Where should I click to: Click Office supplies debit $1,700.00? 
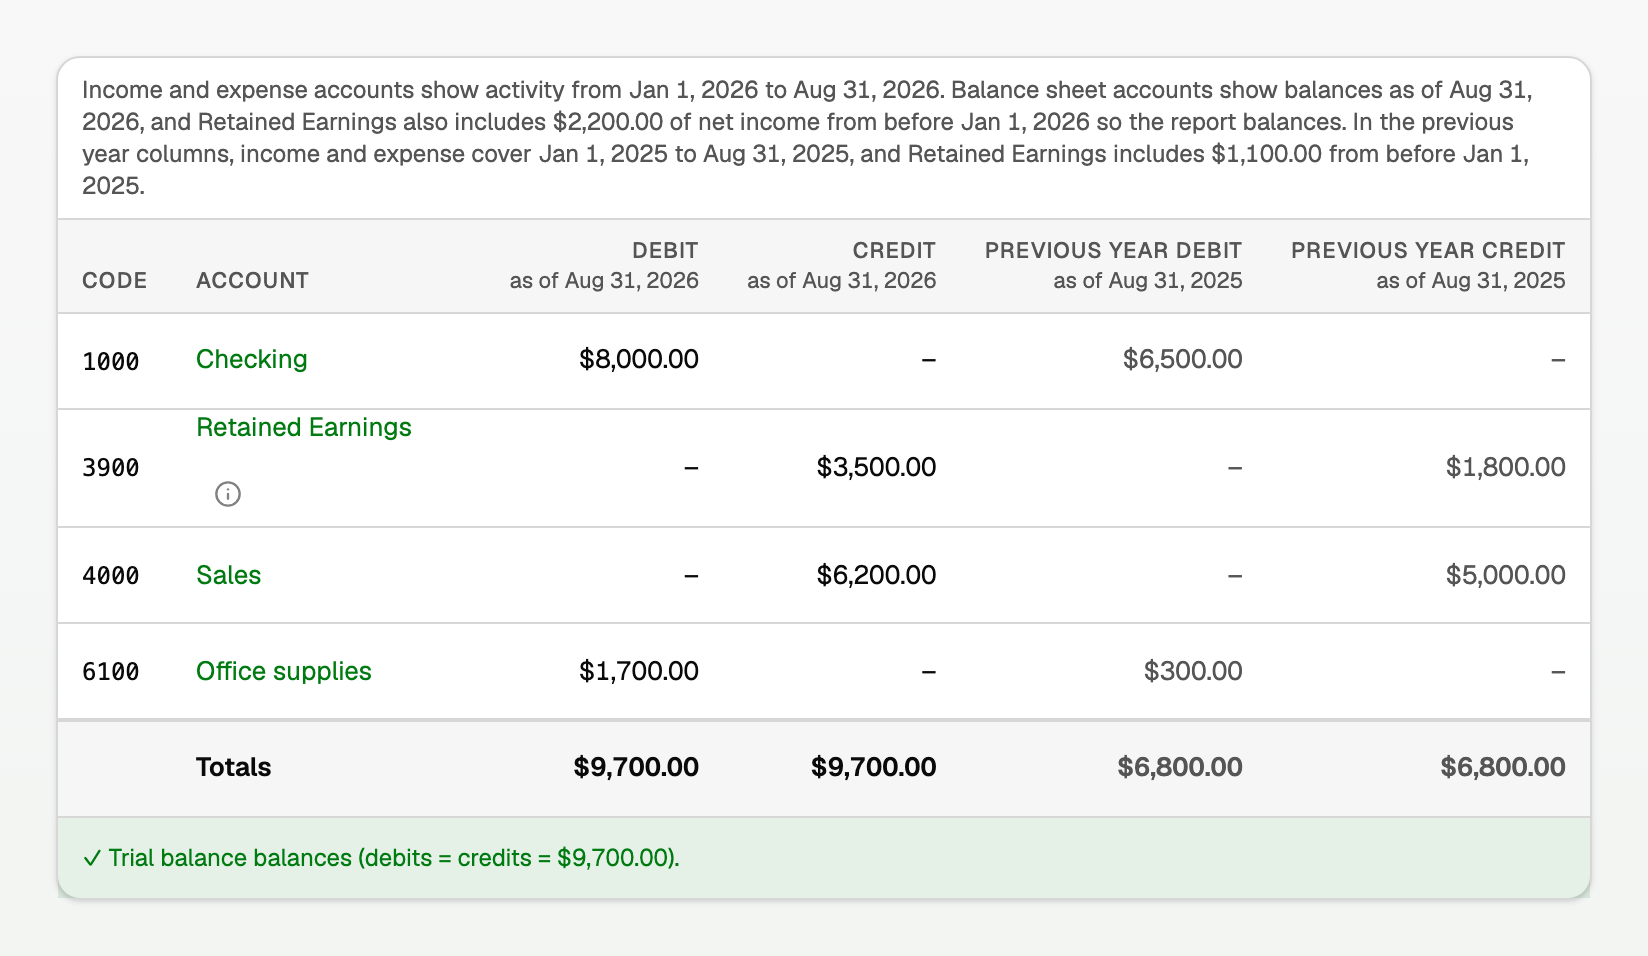tap(639, 671)
